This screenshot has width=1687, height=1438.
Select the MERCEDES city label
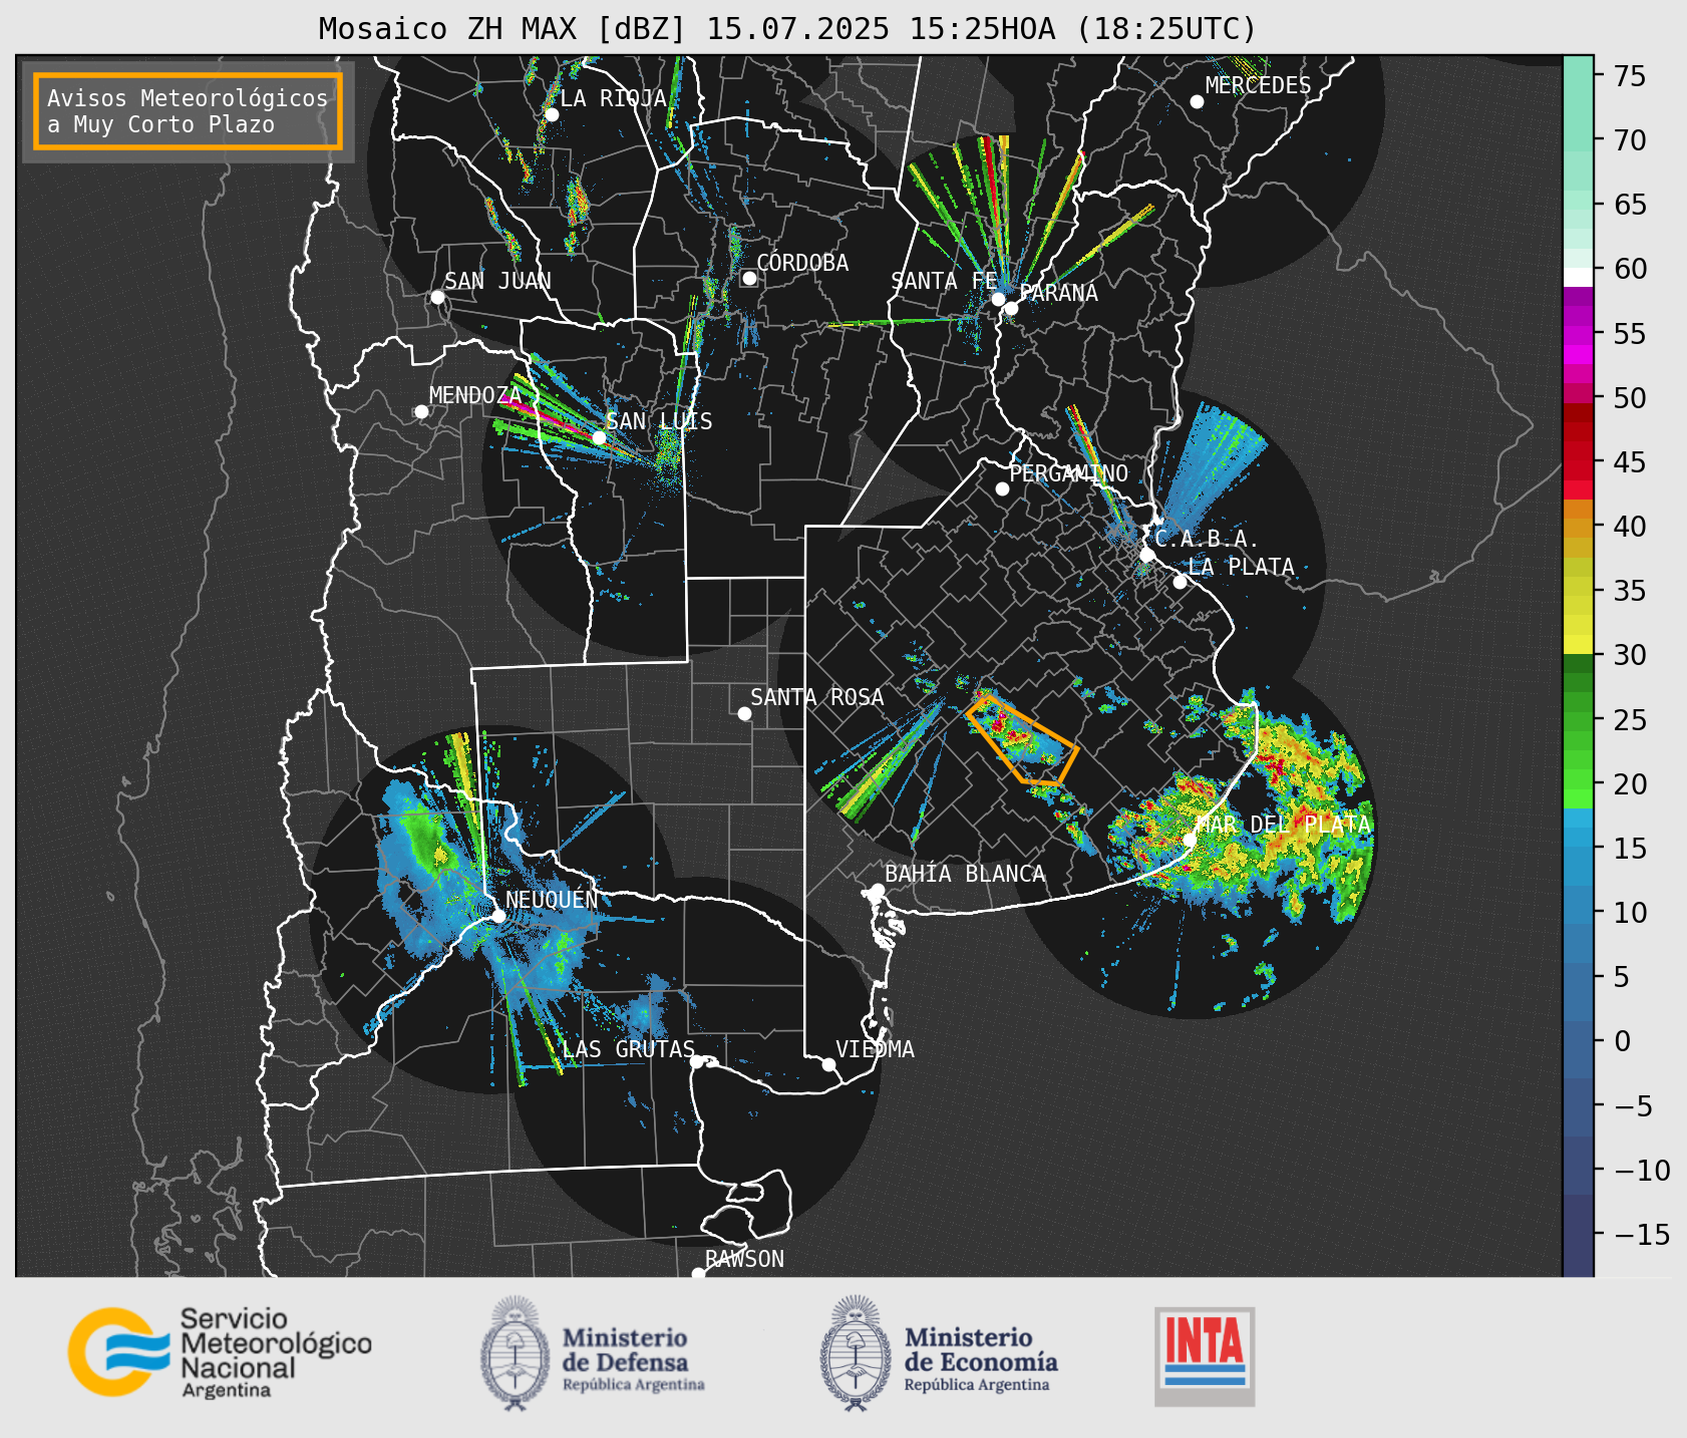(1258, 86)
